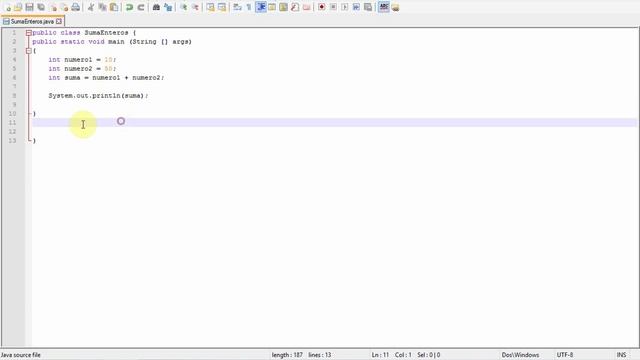640x360 pixels.
Task: Click the System.out.println(suma) line
Action: (98, 96)
